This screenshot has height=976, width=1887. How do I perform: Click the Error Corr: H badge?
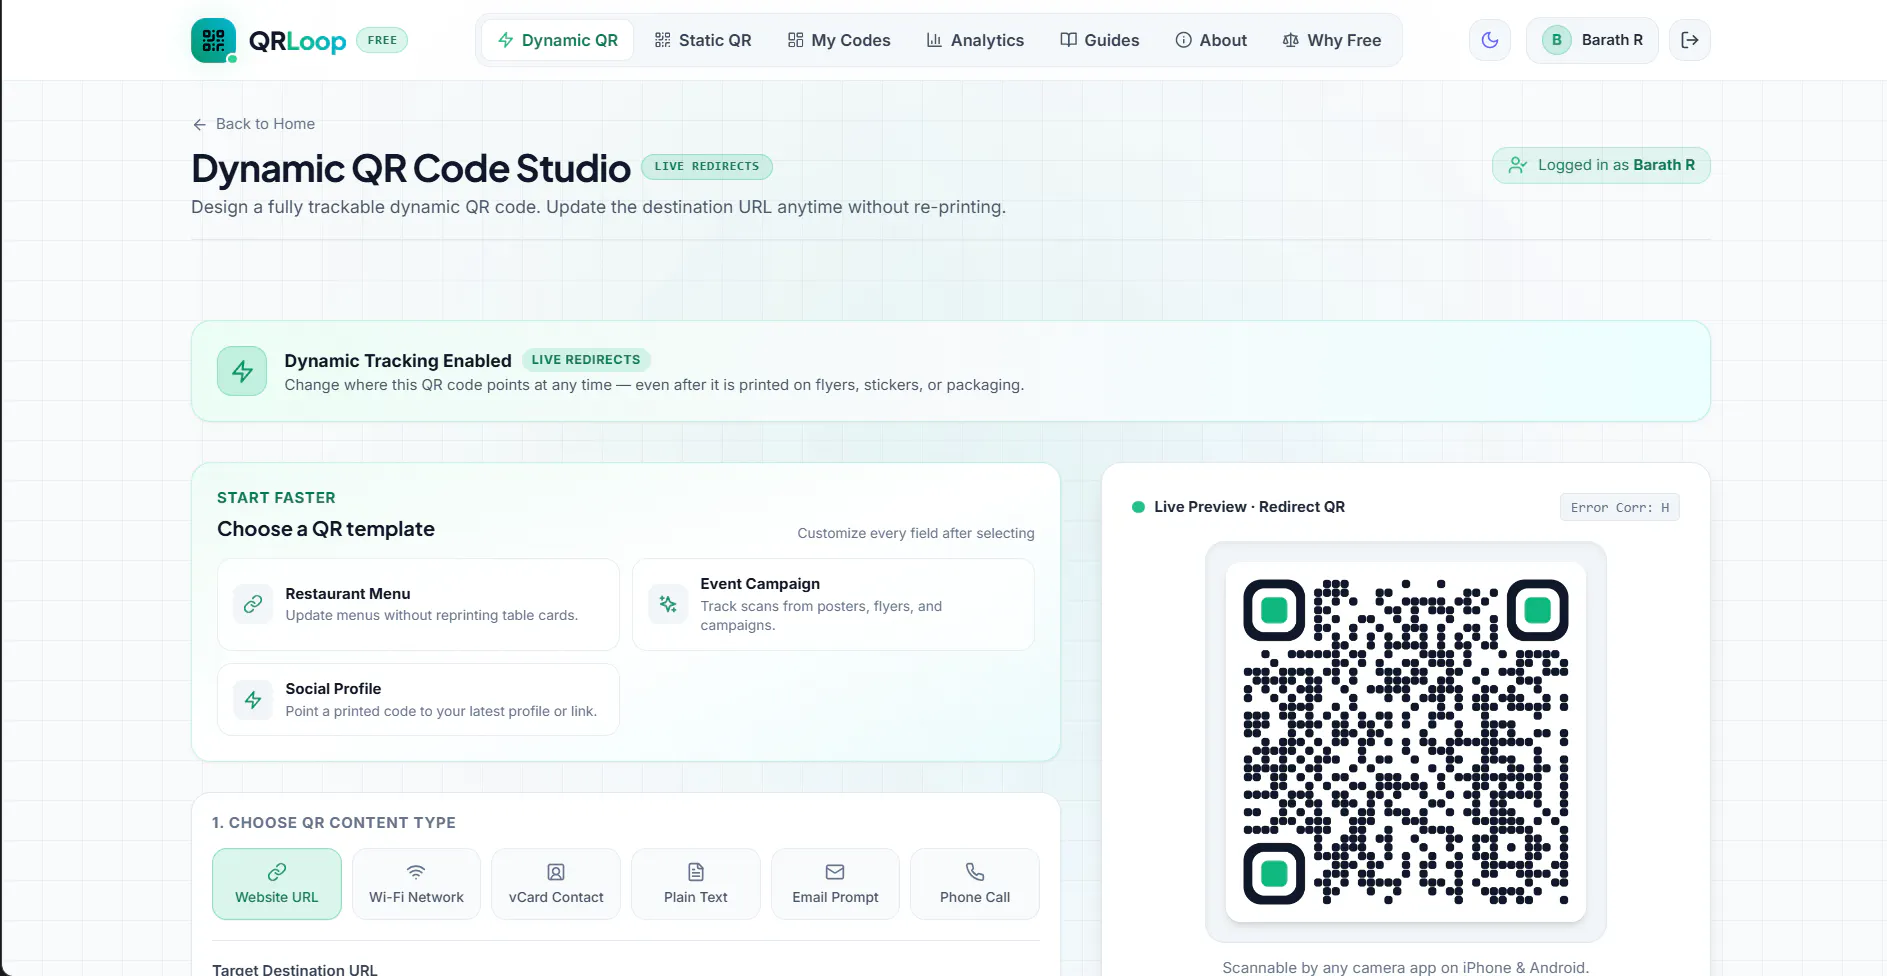(1620, 507)
